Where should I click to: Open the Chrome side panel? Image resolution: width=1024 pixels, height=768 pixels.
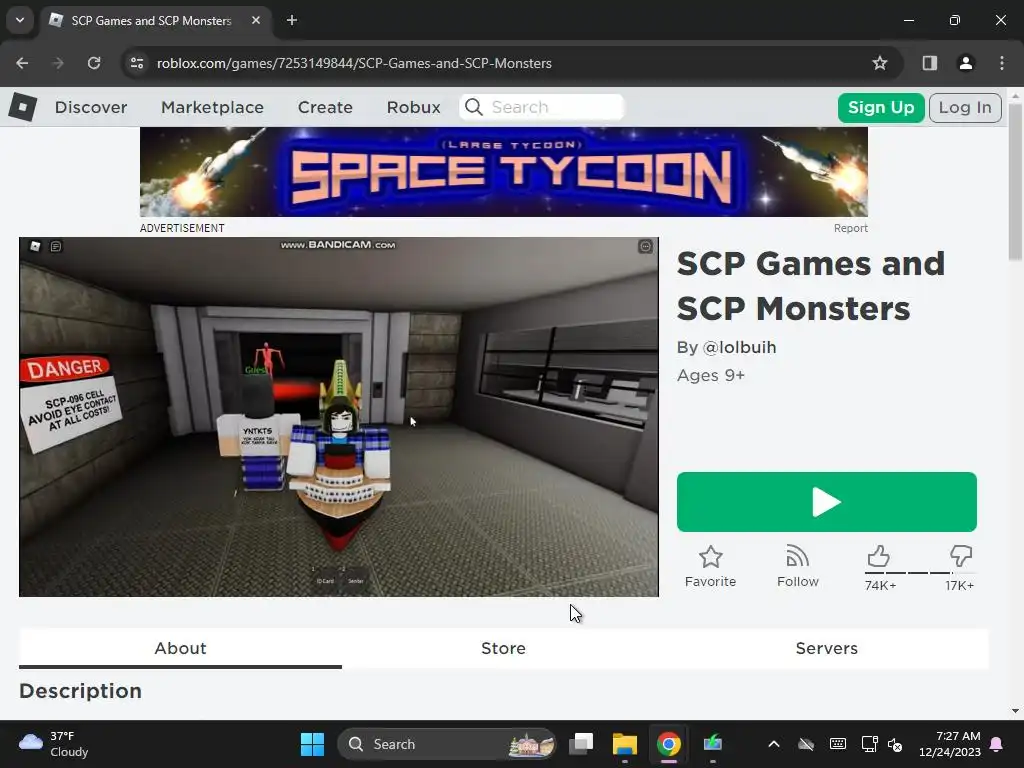click(929, 63)
